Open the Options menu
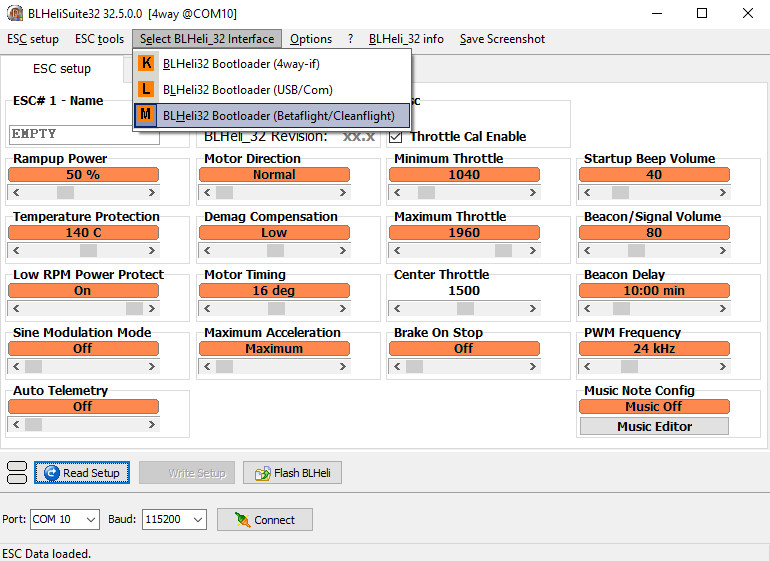The image size is (770, 561). point(311,39)
